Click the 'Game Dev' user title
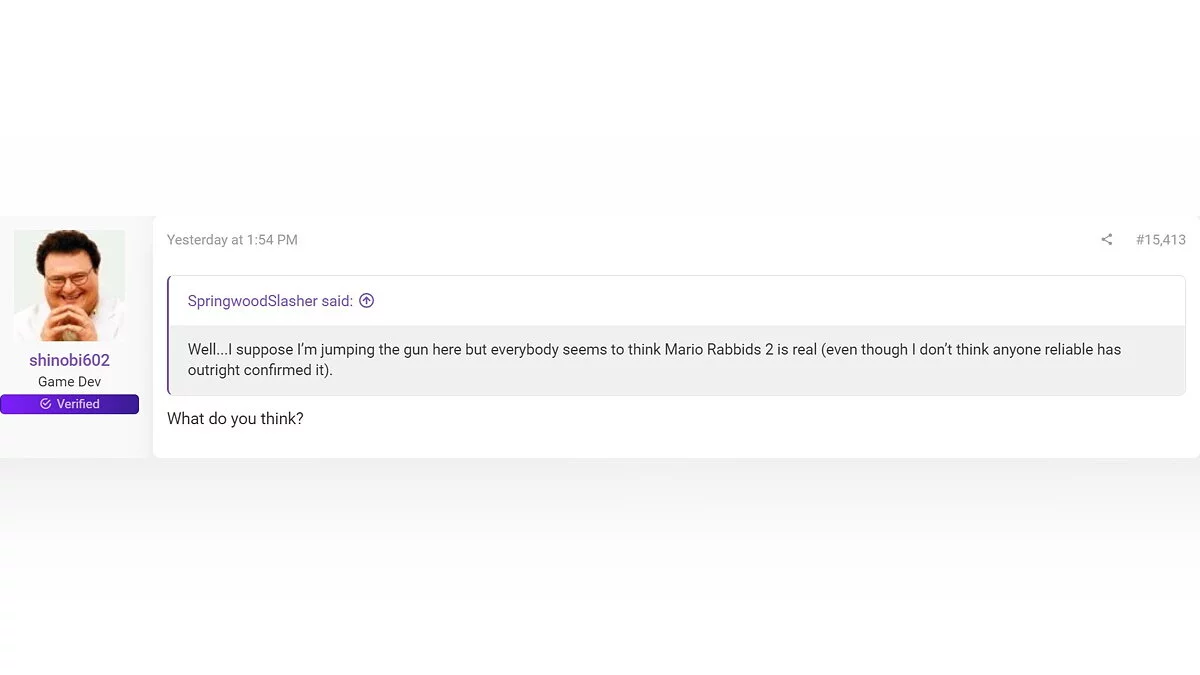1200x675 pixels. 69,382
